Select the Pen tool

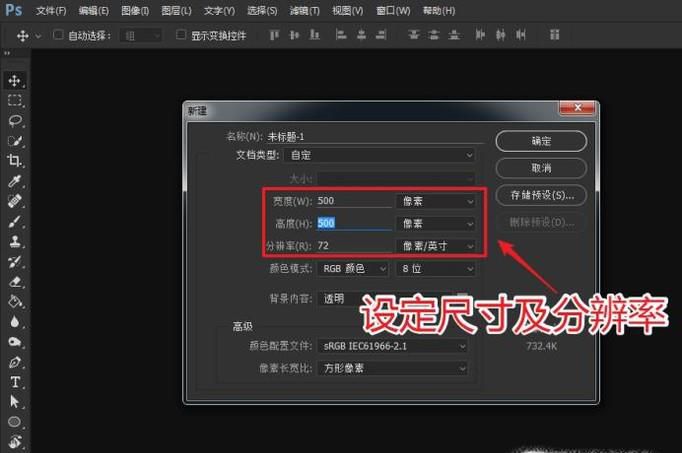point(15,362)
